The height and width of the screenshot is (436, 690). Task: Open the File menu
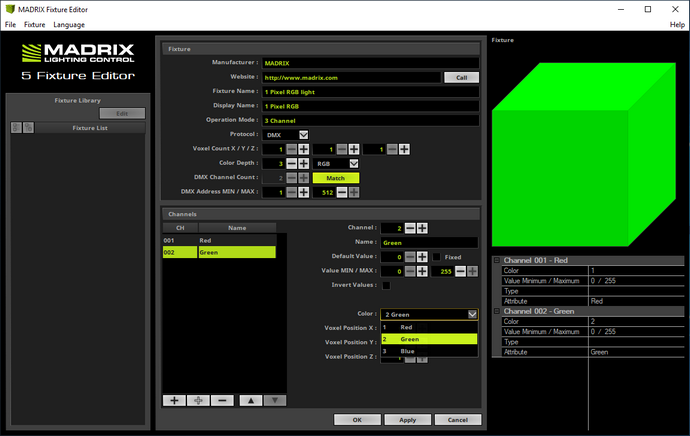pos(10,25)
